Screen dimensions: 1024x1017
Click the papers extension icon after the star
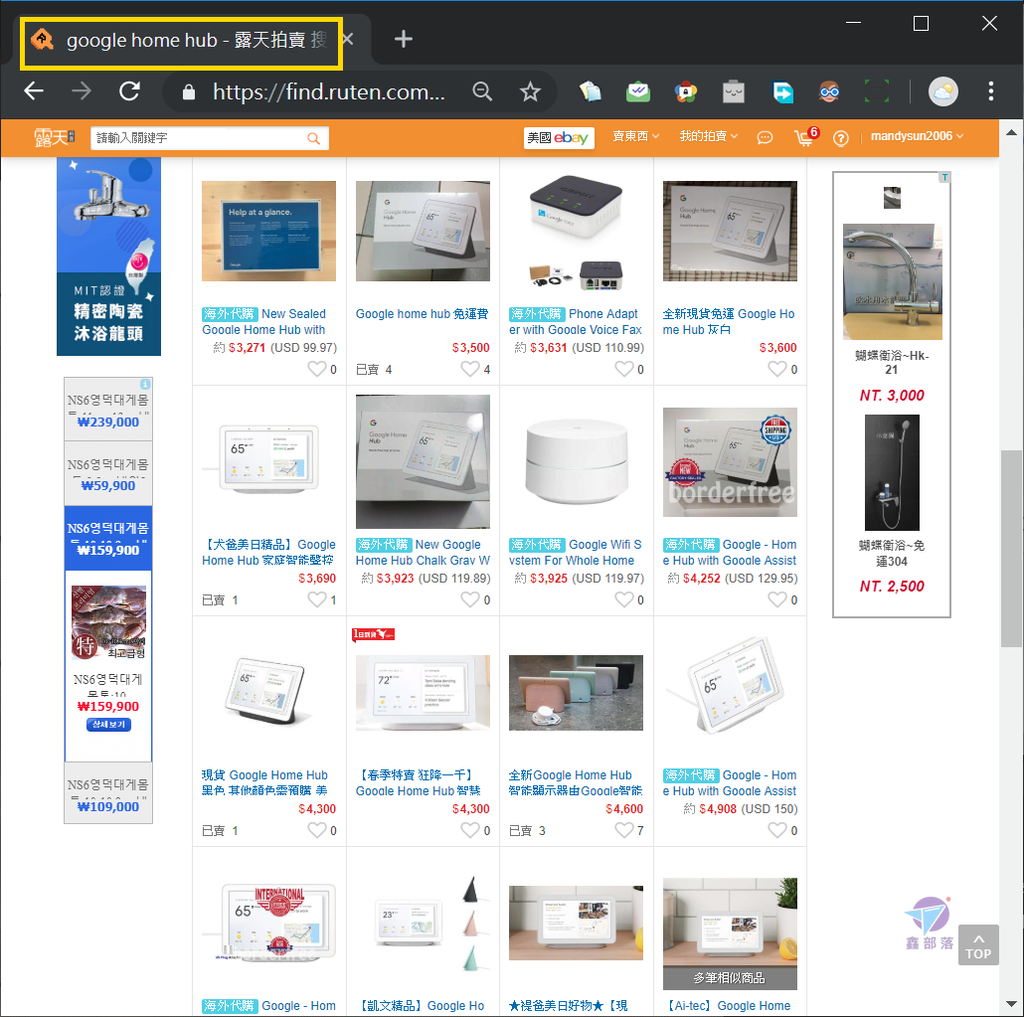590,91
